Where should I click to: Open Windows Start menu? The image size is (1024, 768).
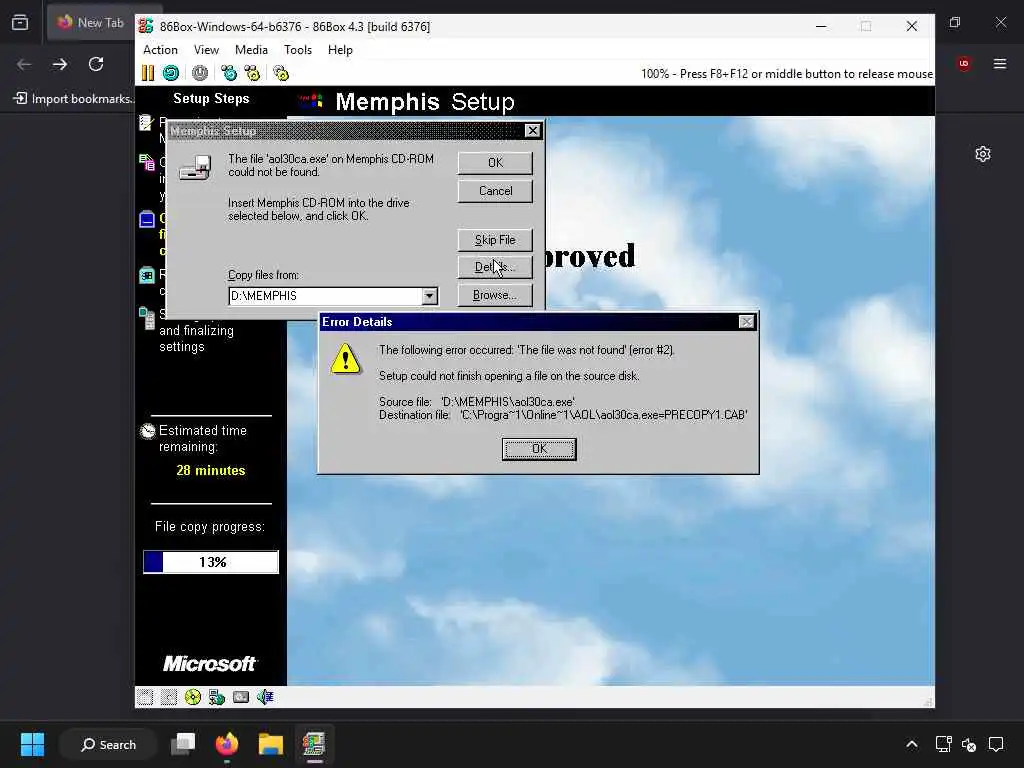(32, 744)
